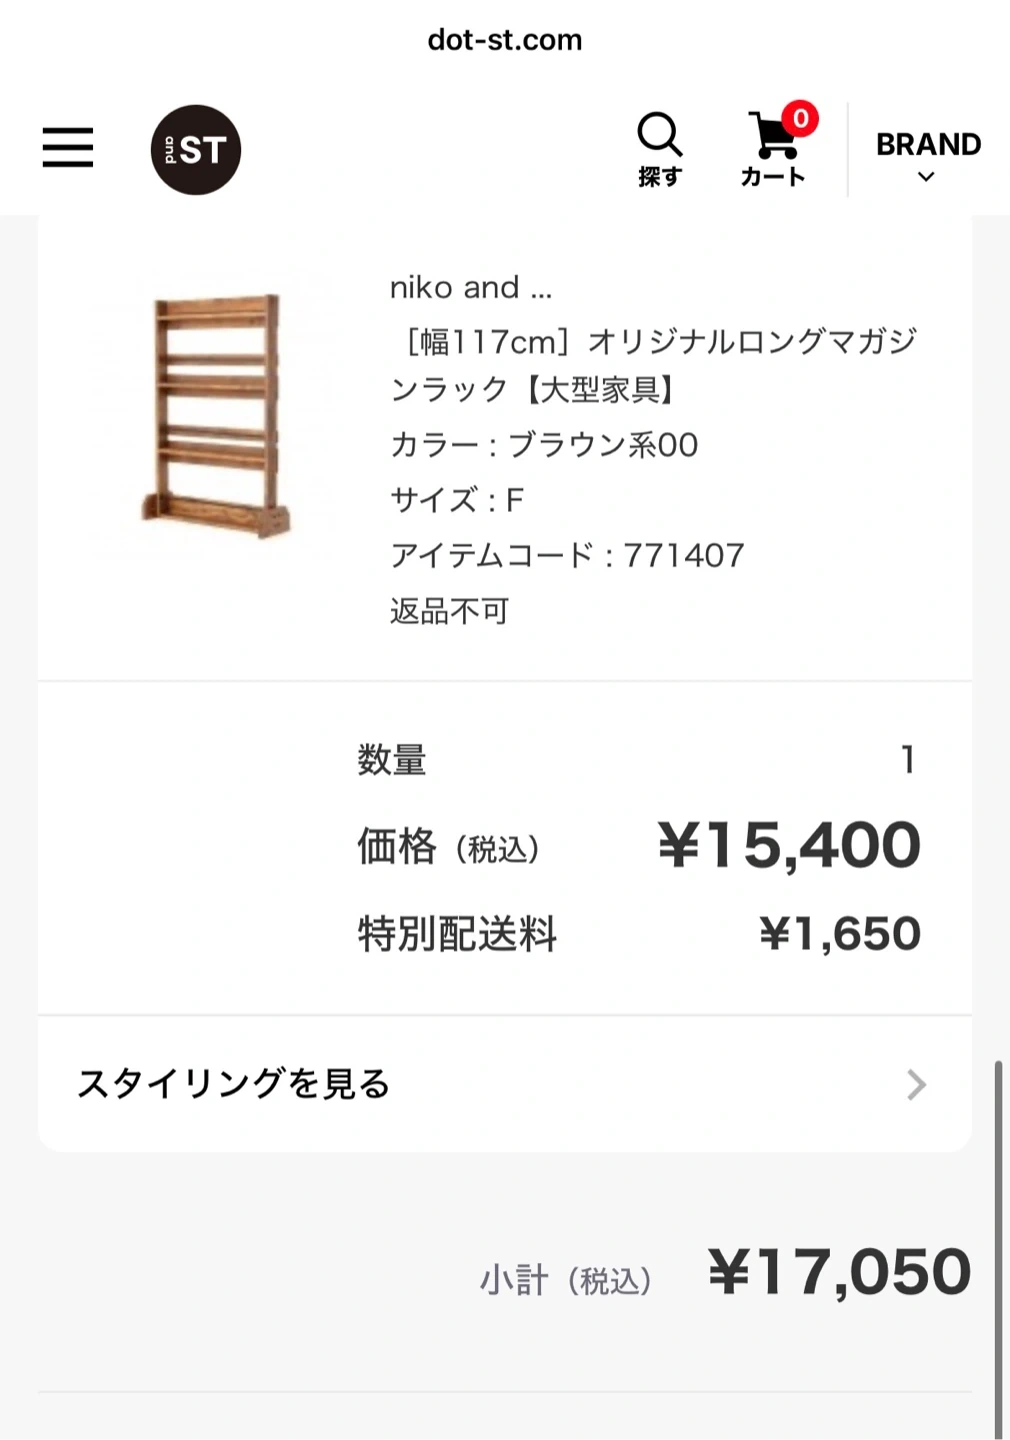Tap the magnifying glass search icon
The height and width of the screenshot is (1440, 1010).
(x=659, y=135)
